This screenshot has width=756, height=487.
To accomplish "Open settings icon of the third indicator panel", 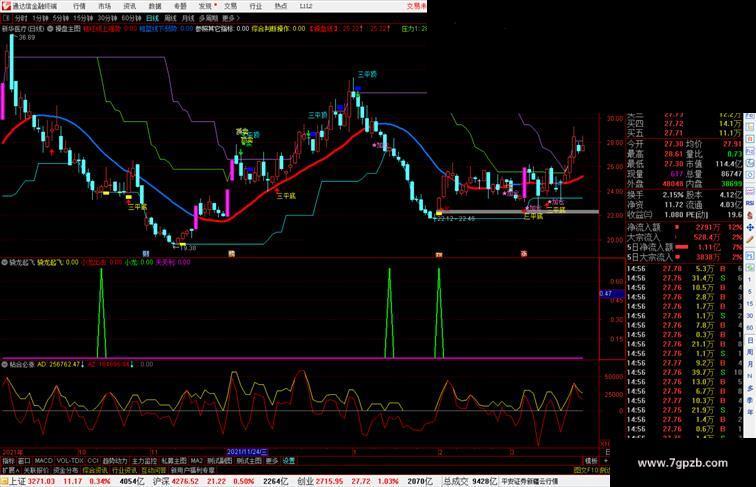I will tap(4, 365).
